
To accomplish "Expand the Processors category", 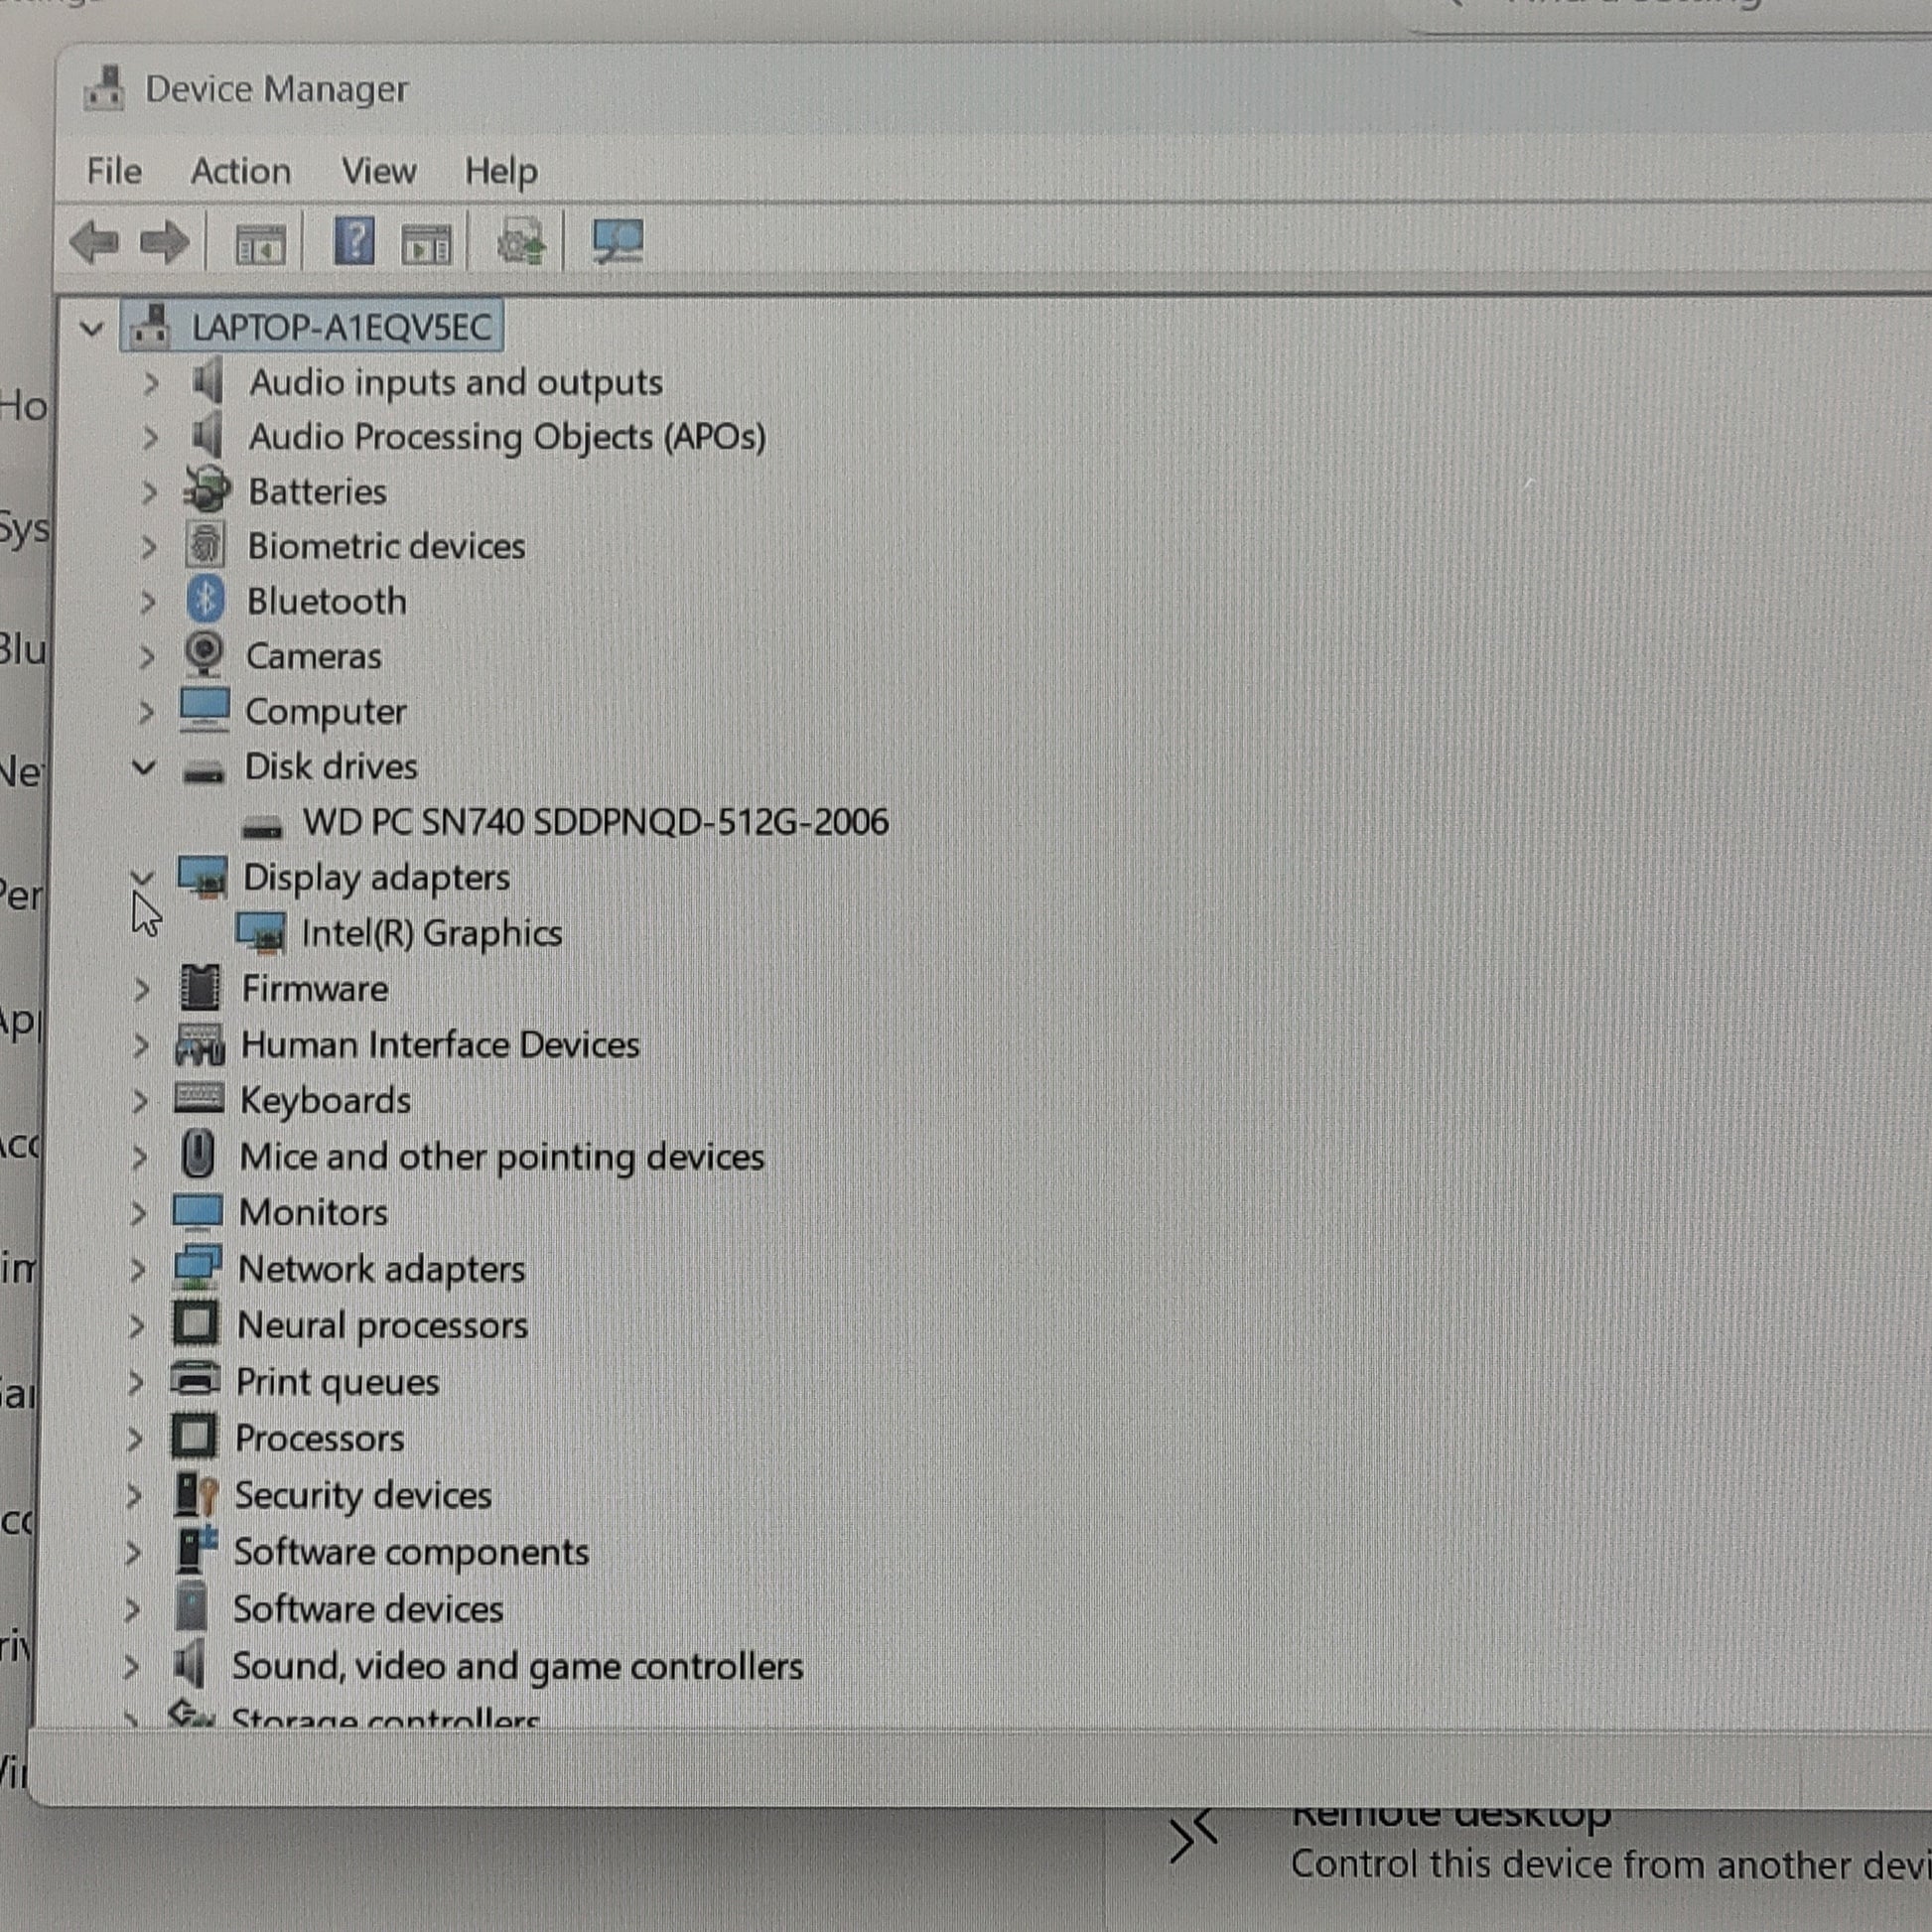I will (135, 1439).
